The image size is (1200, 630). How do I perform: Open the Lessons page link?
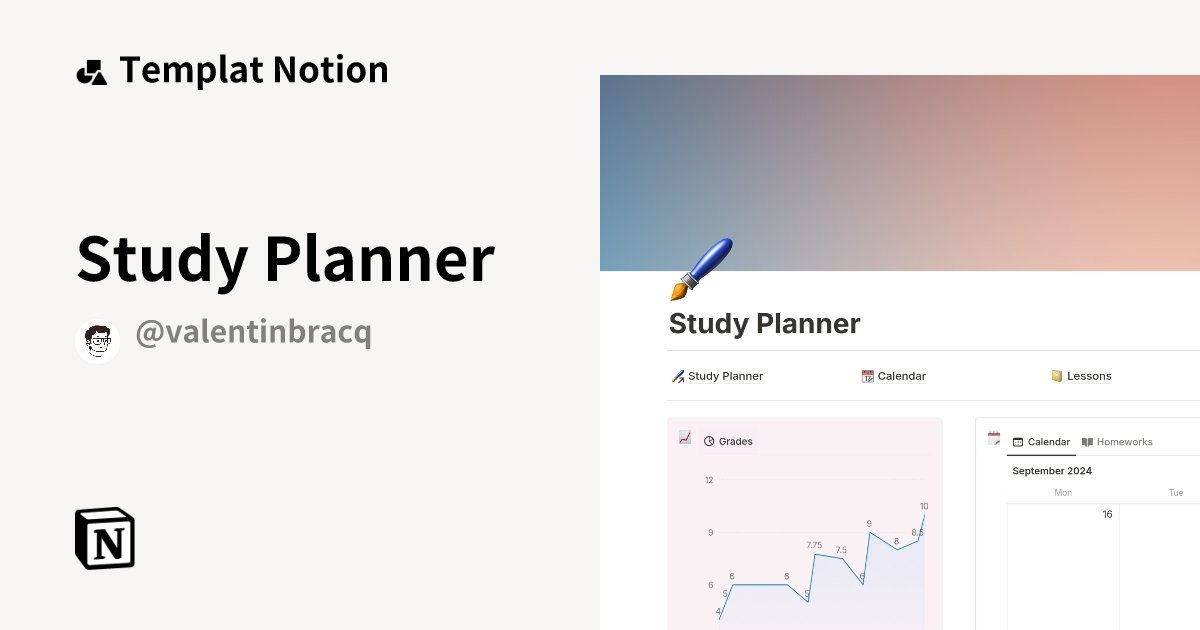[1090, 376]
